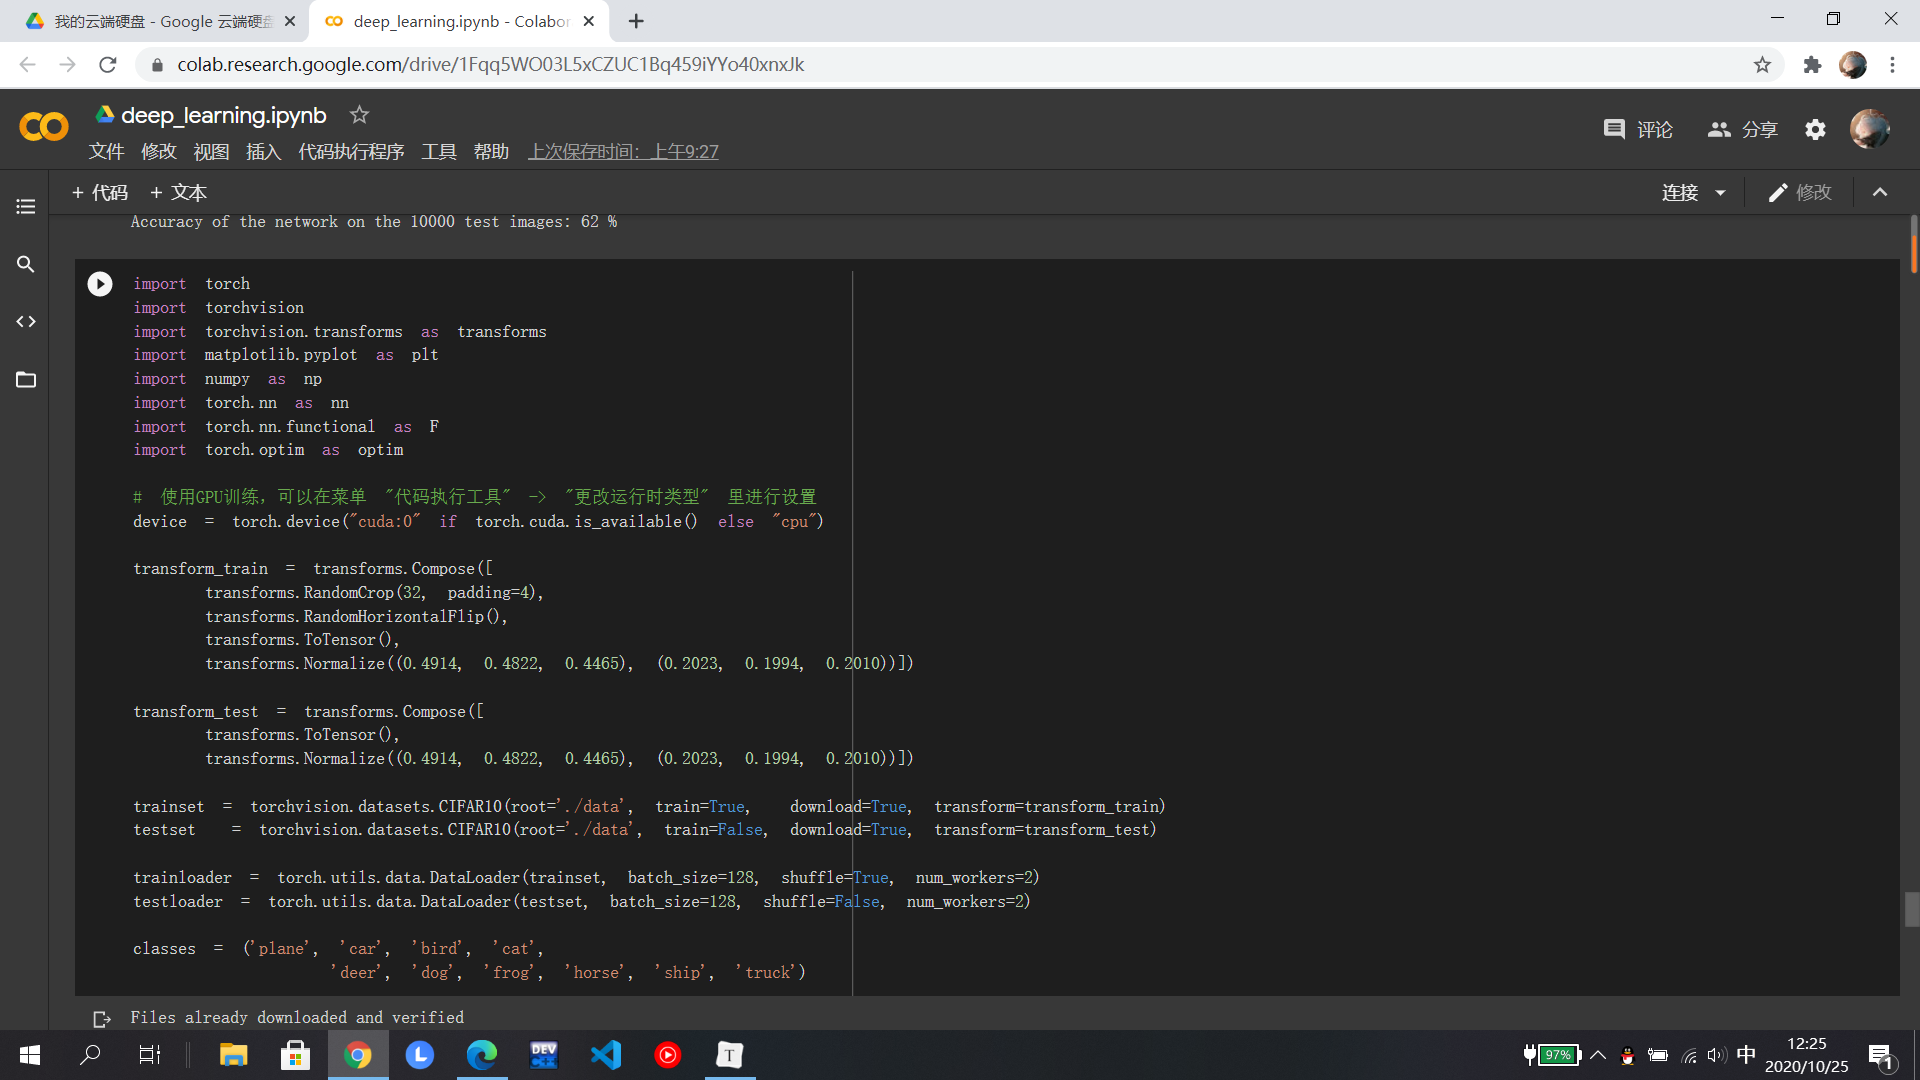Open the 代码执行程序 runtime menu
The image size is (1920, 1080).
click(x=351, y=152)
